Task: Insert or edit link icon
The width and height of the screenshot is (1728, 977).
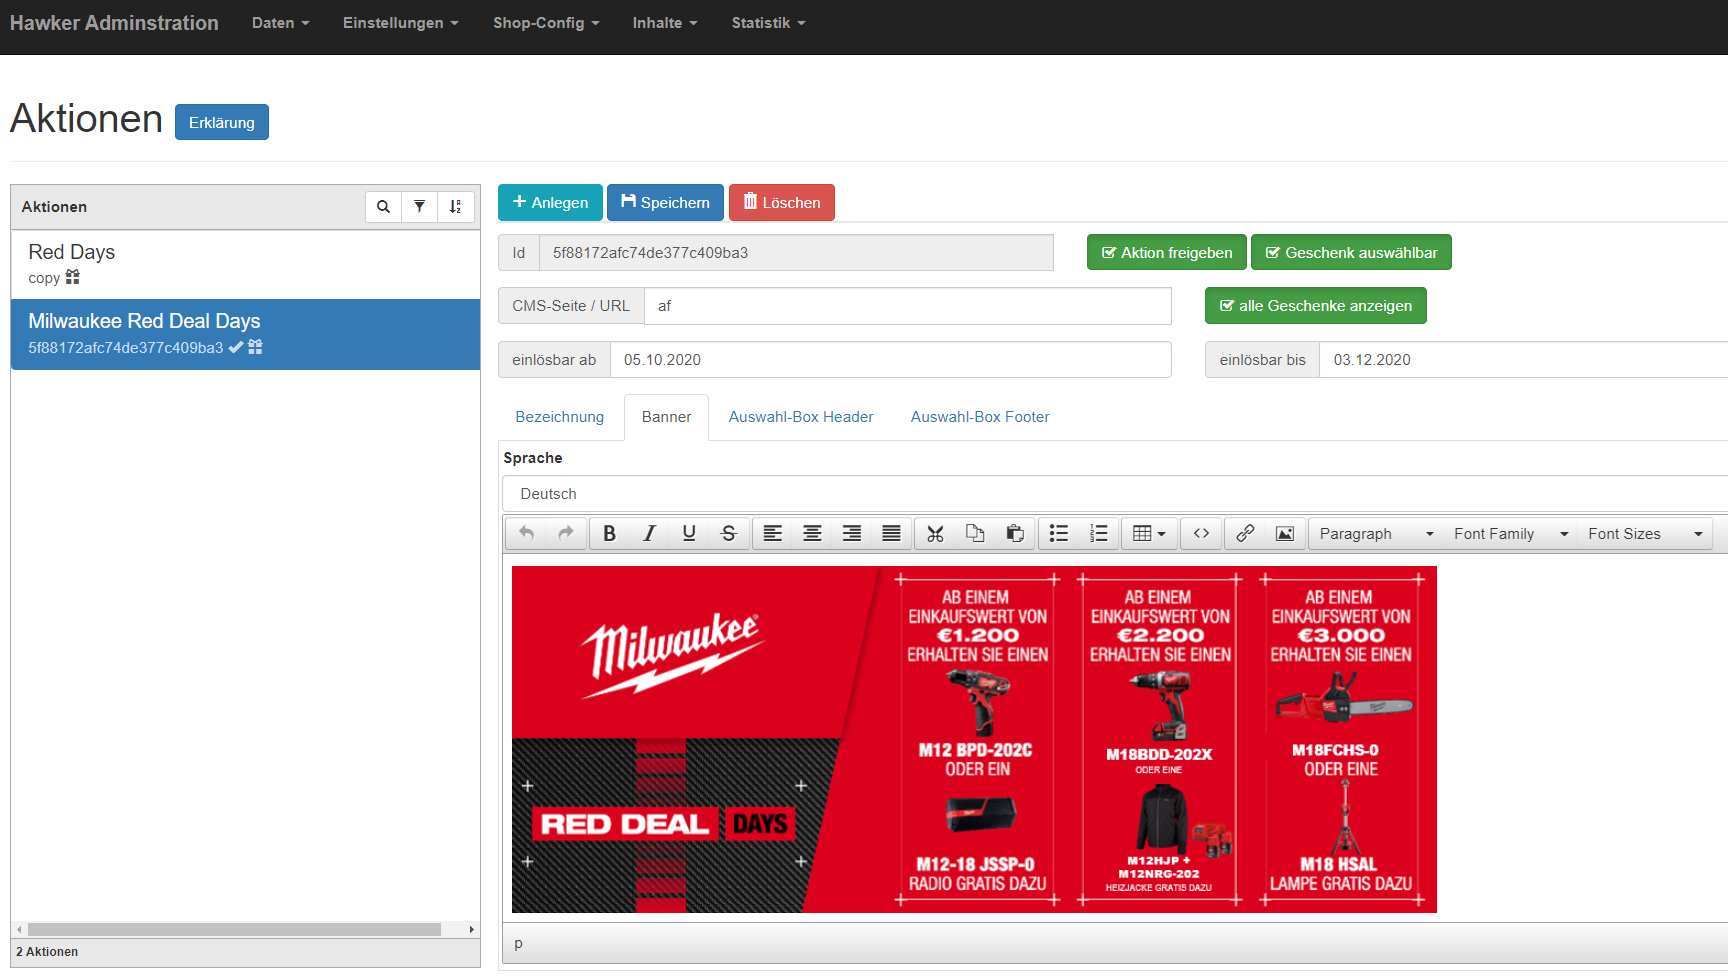Action: click(1245, 534)
